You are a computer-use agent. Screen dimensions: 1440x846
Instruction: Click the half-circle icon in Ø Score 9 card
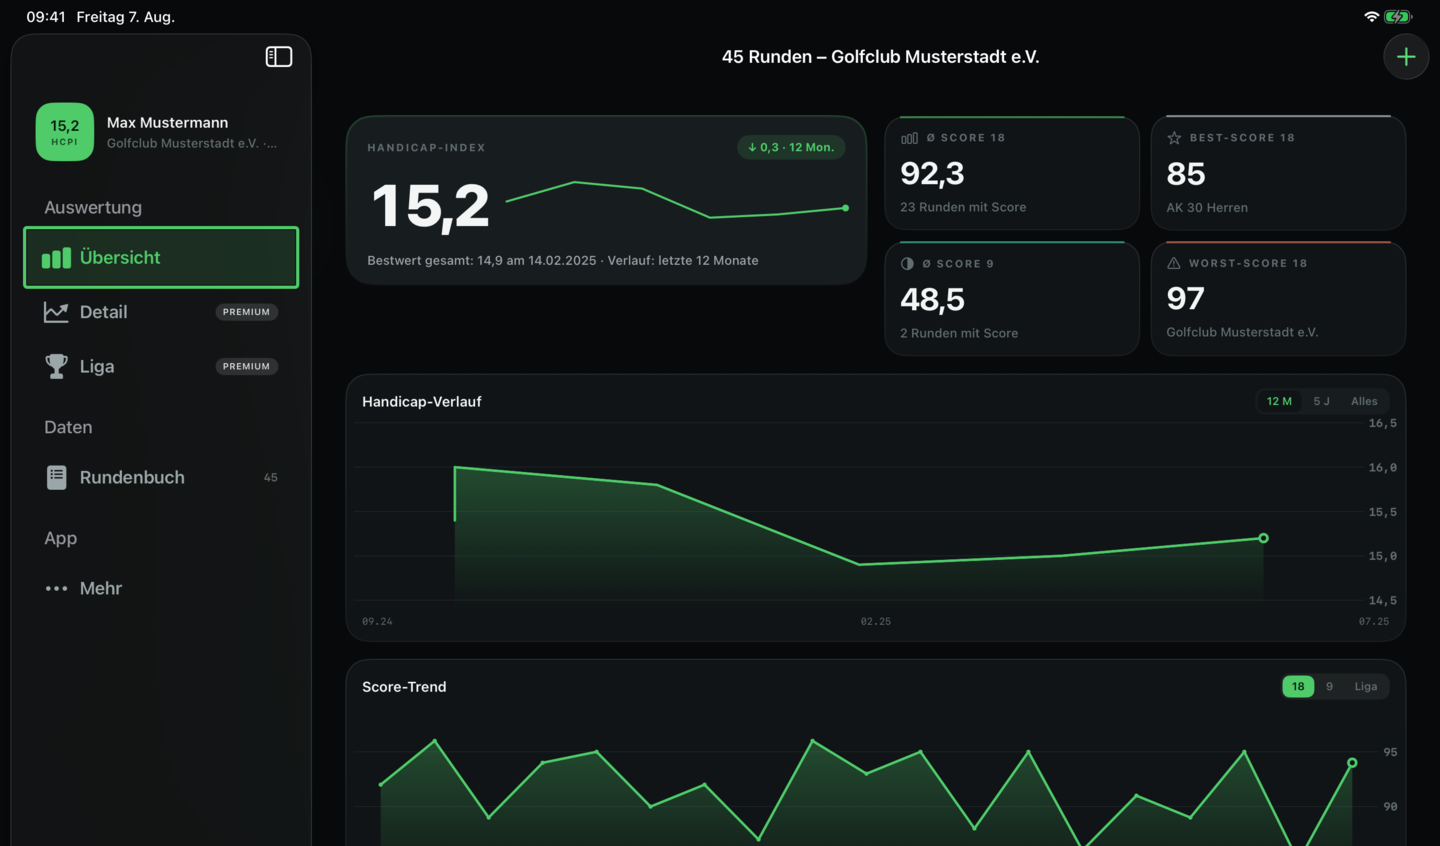[x=907, y=264]
